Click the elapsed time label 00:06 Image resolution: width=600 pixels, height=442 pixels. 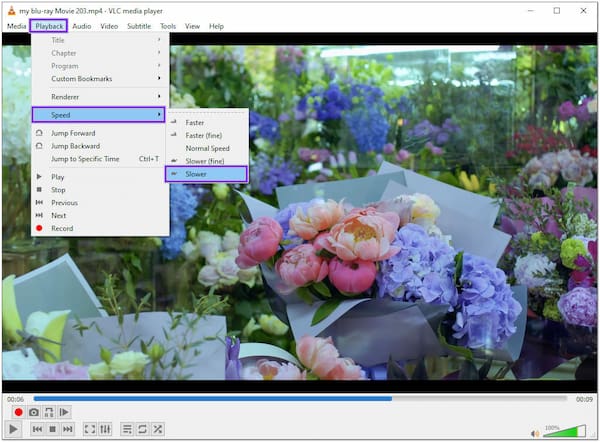[x=15, y=399]
